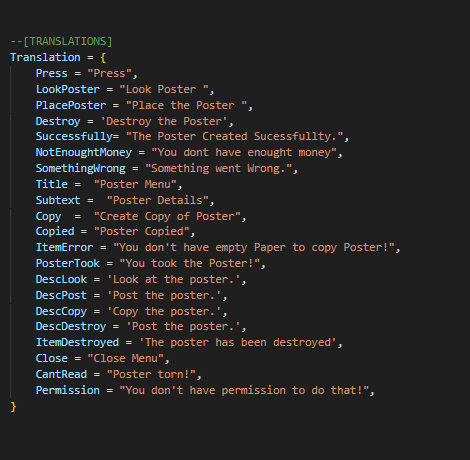Click the "Look Poster " string value
The width and height of the screenshot is (470, 460).
pyautogui.click(x=164, y=89)
